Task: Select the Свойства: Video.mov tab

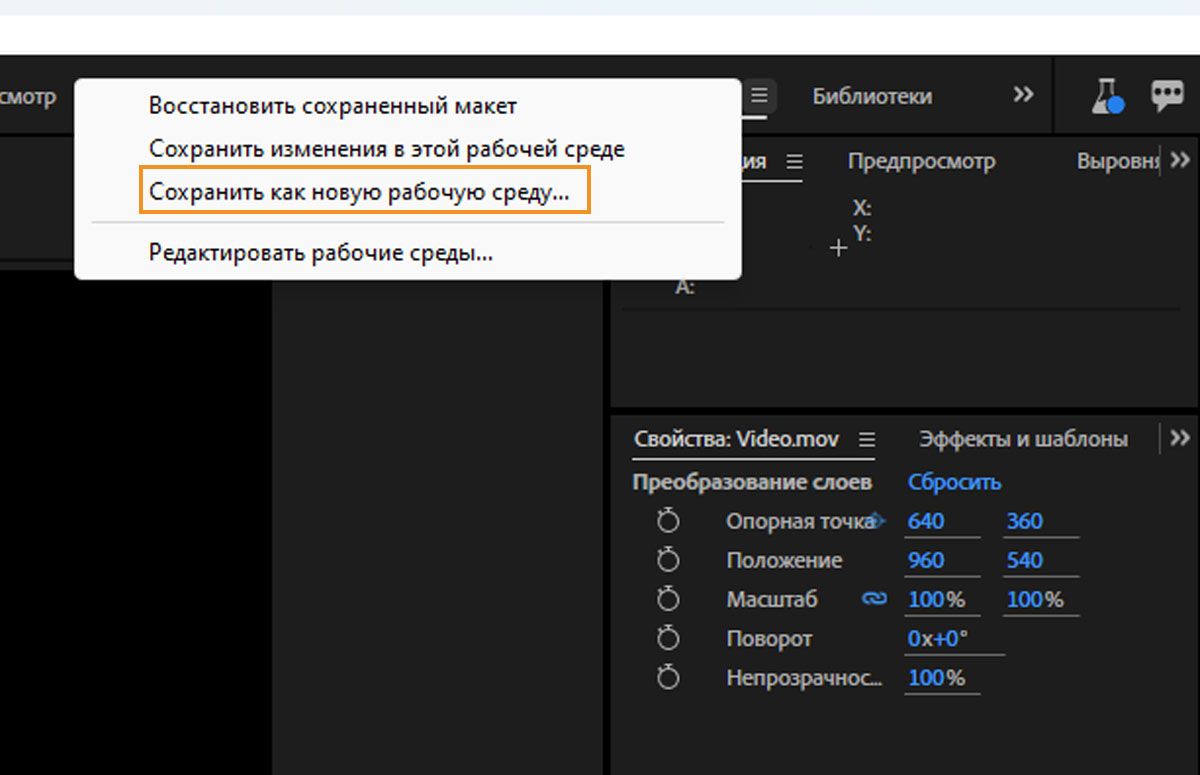Action: click(736, 439)
